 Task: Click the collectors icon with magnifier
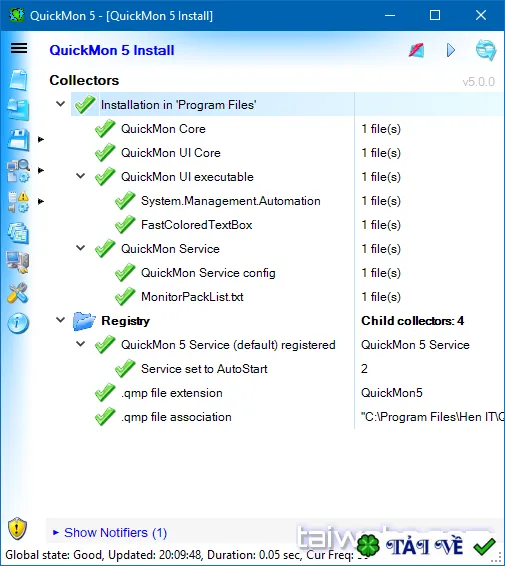(18, 170)
